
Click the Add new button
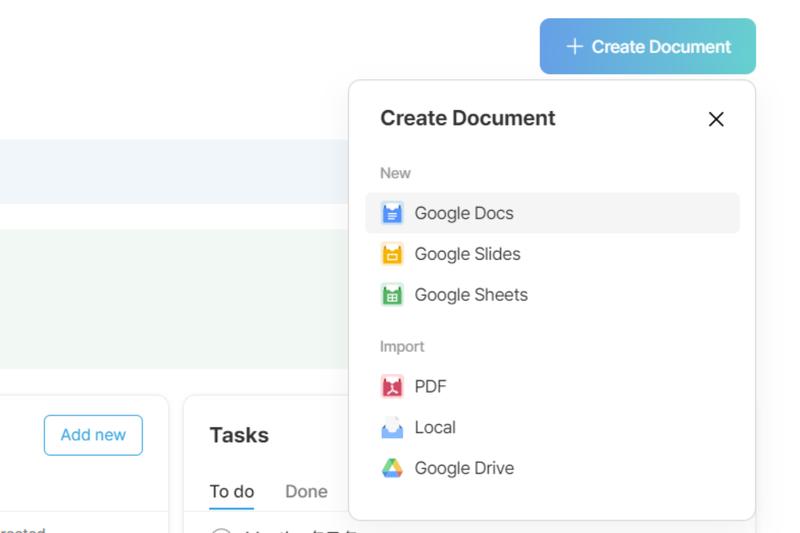click(93, 435)
